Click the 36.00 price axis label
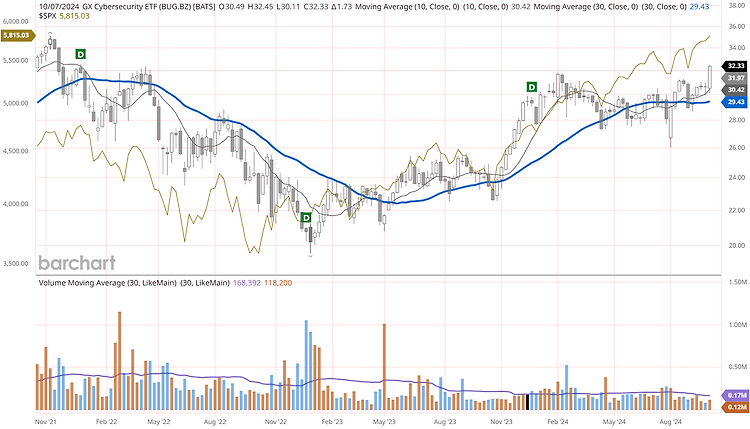 [x=736, y=27]
